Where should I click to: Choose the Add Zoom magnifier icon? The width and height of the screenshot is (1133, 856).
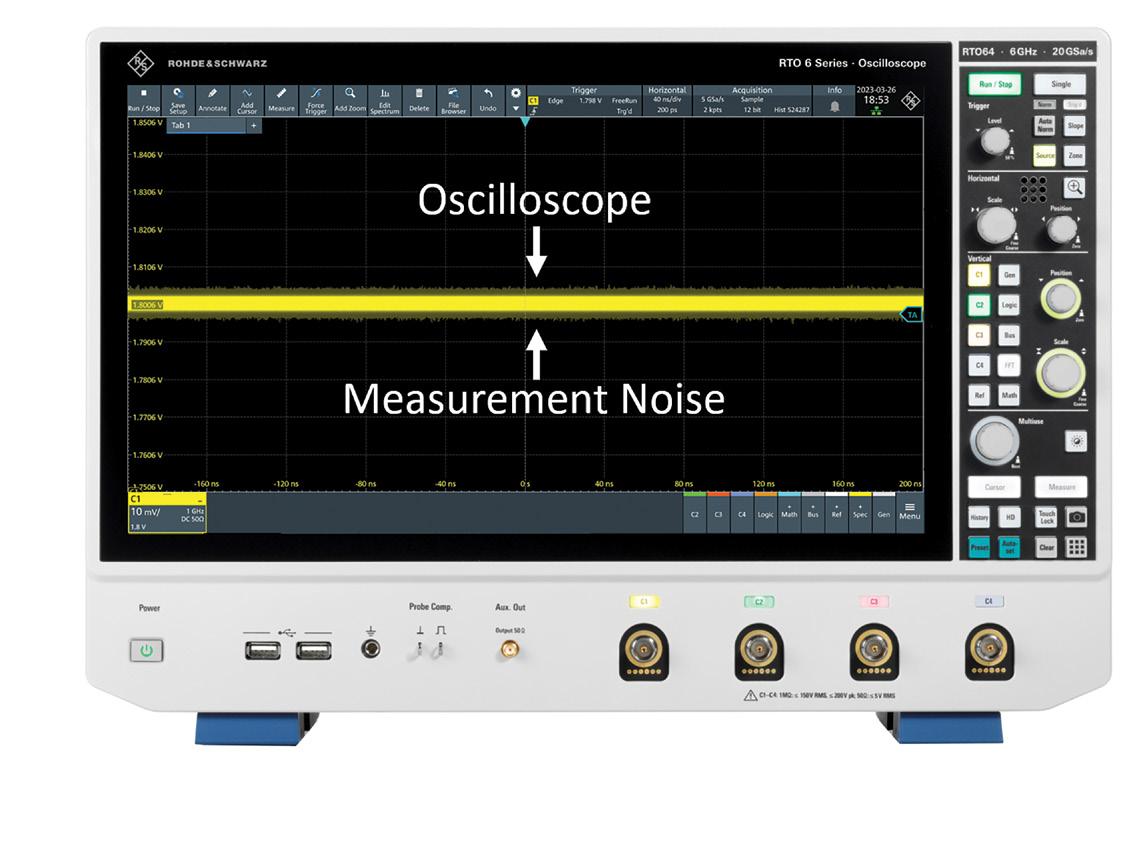[x=350, y=100]
